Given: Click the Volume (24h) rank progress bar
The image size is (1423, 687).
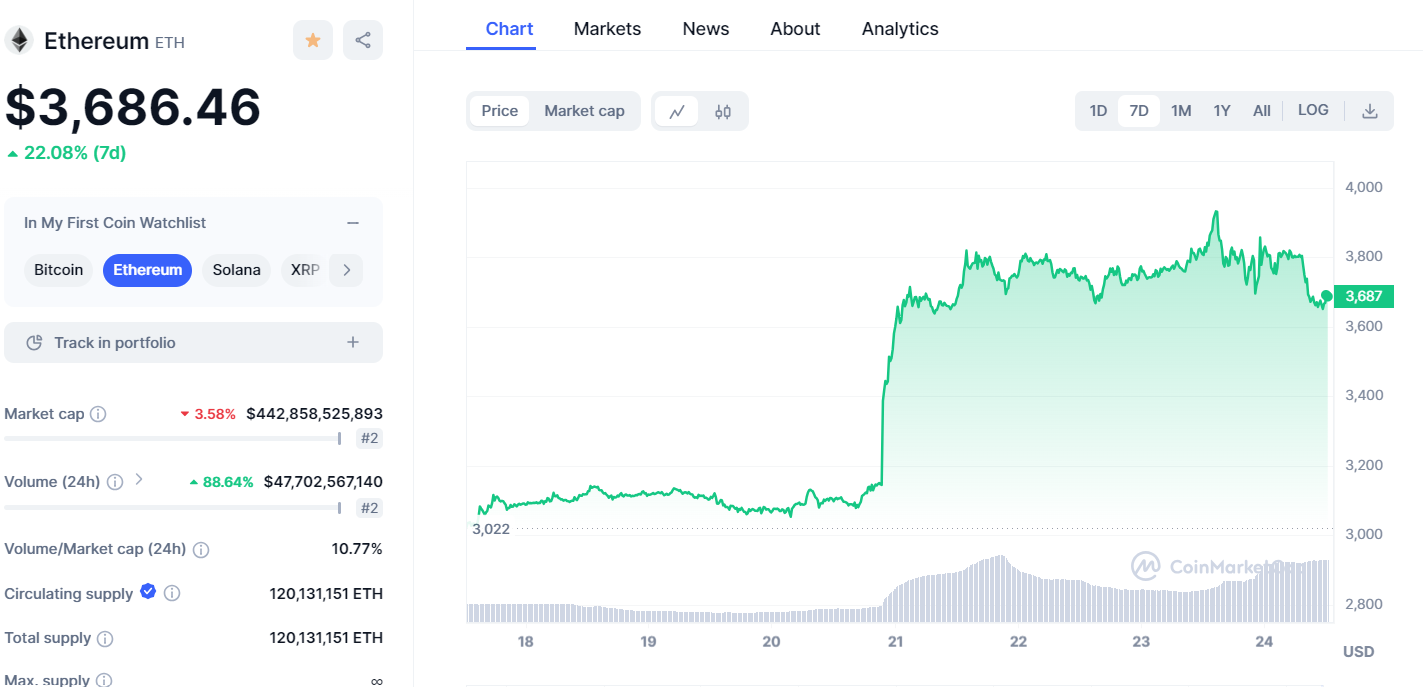Looking at the screenshot, I should [x=172, y=508].
